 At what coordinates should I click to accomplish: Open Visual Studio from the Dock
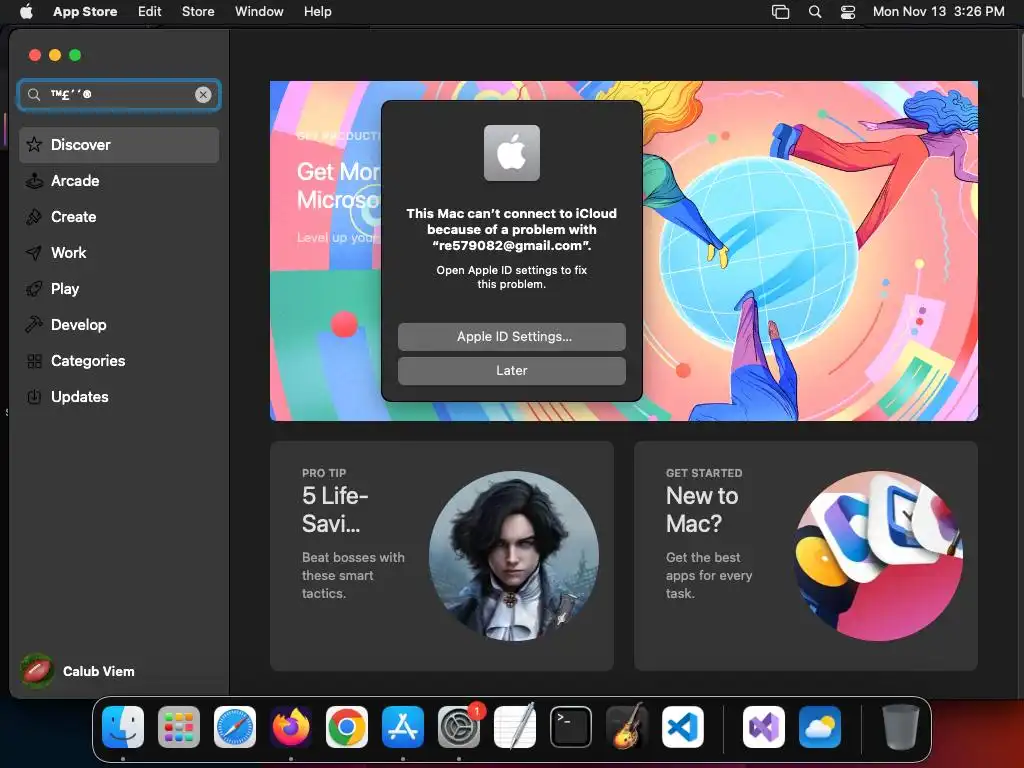763,726
